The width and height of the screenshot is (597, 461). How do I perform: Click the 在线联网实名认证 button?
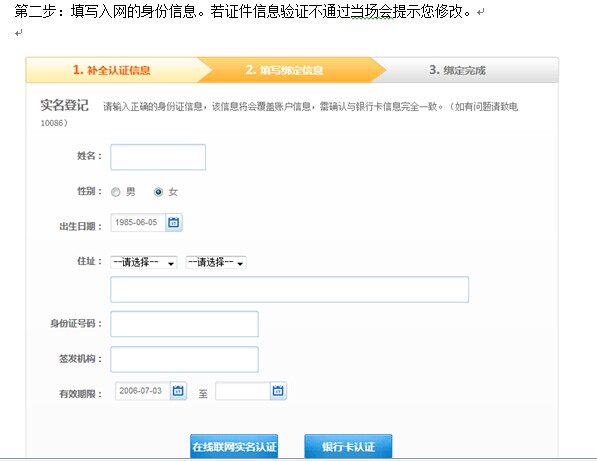coord(234,446)
